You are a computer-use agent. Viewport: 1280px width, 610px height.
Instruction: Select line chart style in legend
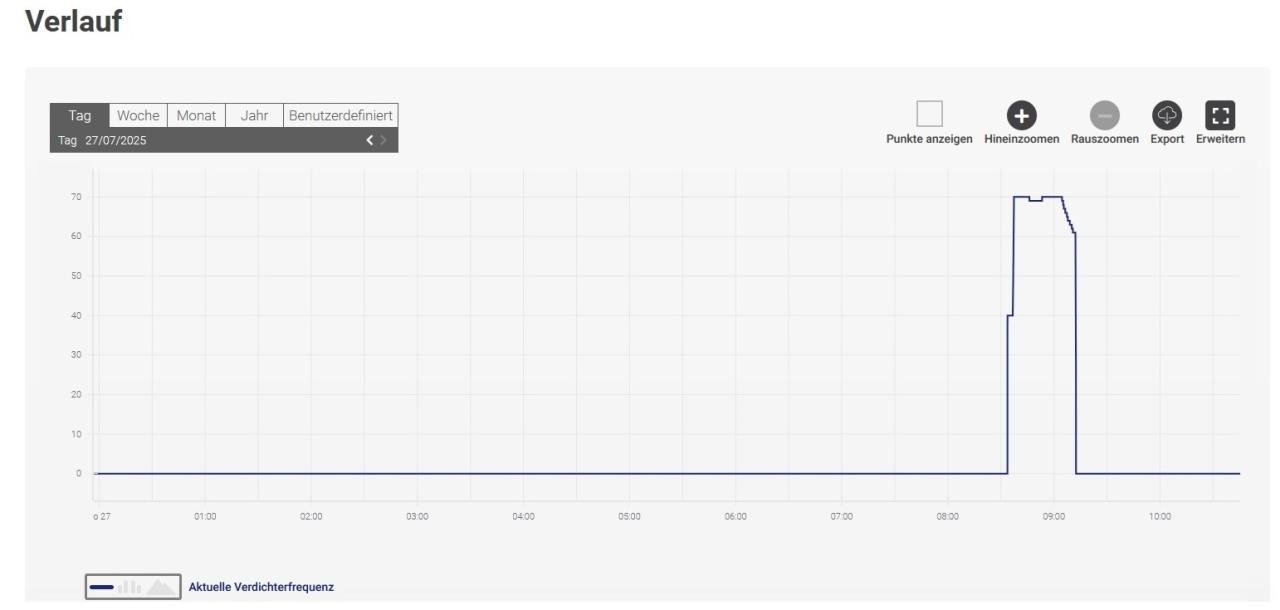coord(101,587)
